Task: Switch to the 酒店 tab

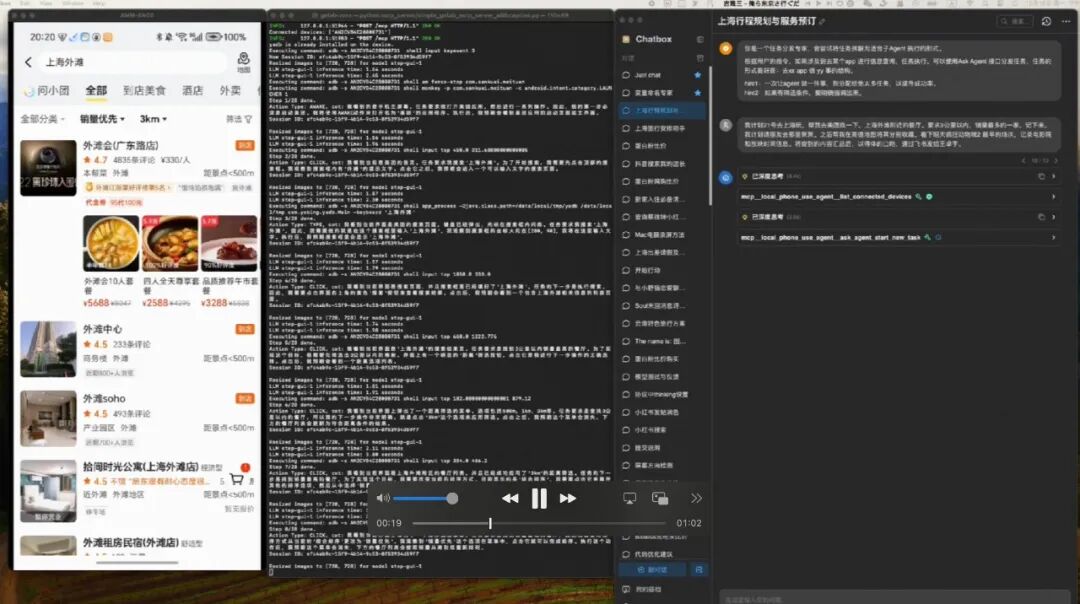Action: (192, 90)
